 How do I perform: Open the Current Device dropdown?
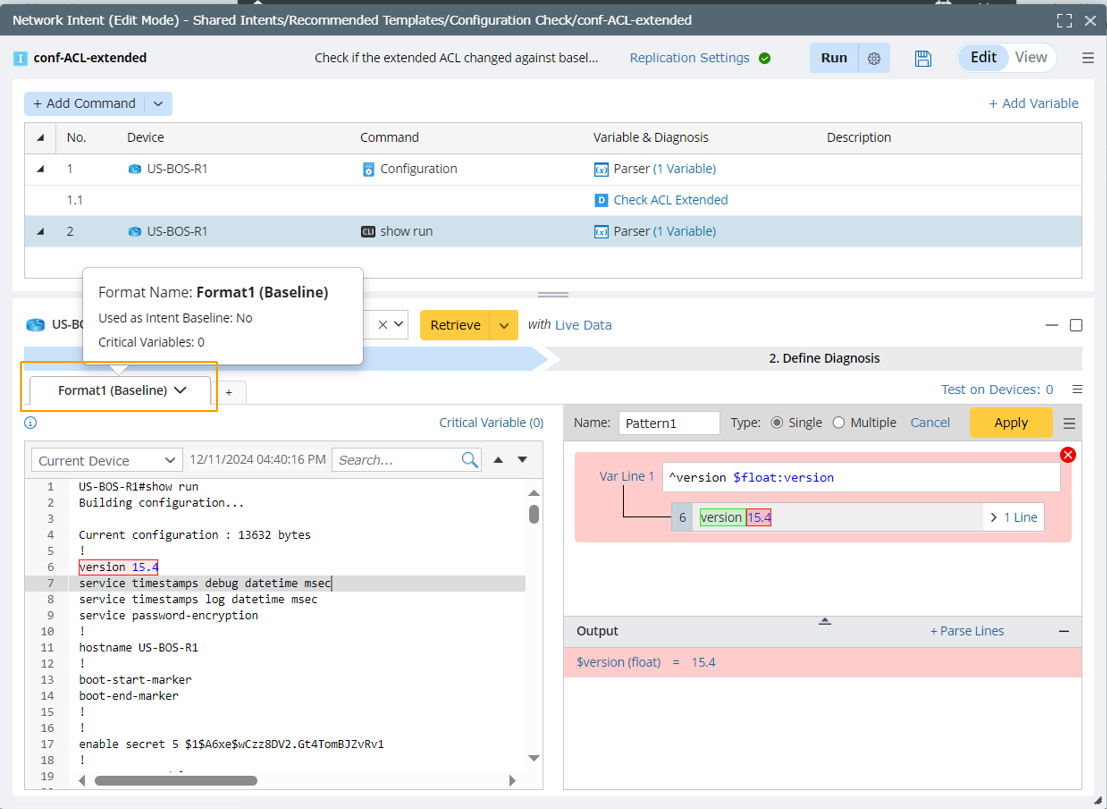tap(107, 460)
